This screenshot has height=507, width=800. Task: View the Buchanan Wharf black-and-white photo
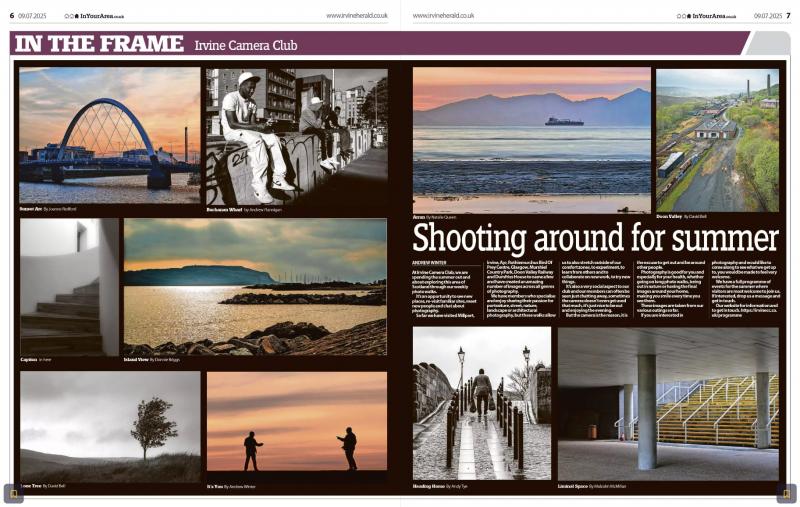pyautogui.click(x=296, y=136)
